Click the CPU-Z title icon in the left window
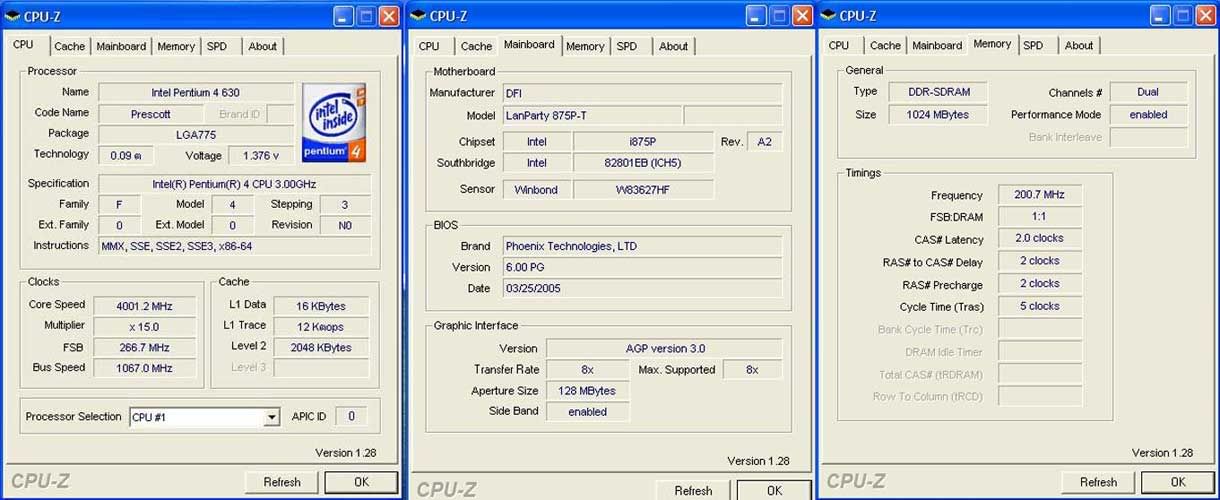1220x500 pixels. 12,16
